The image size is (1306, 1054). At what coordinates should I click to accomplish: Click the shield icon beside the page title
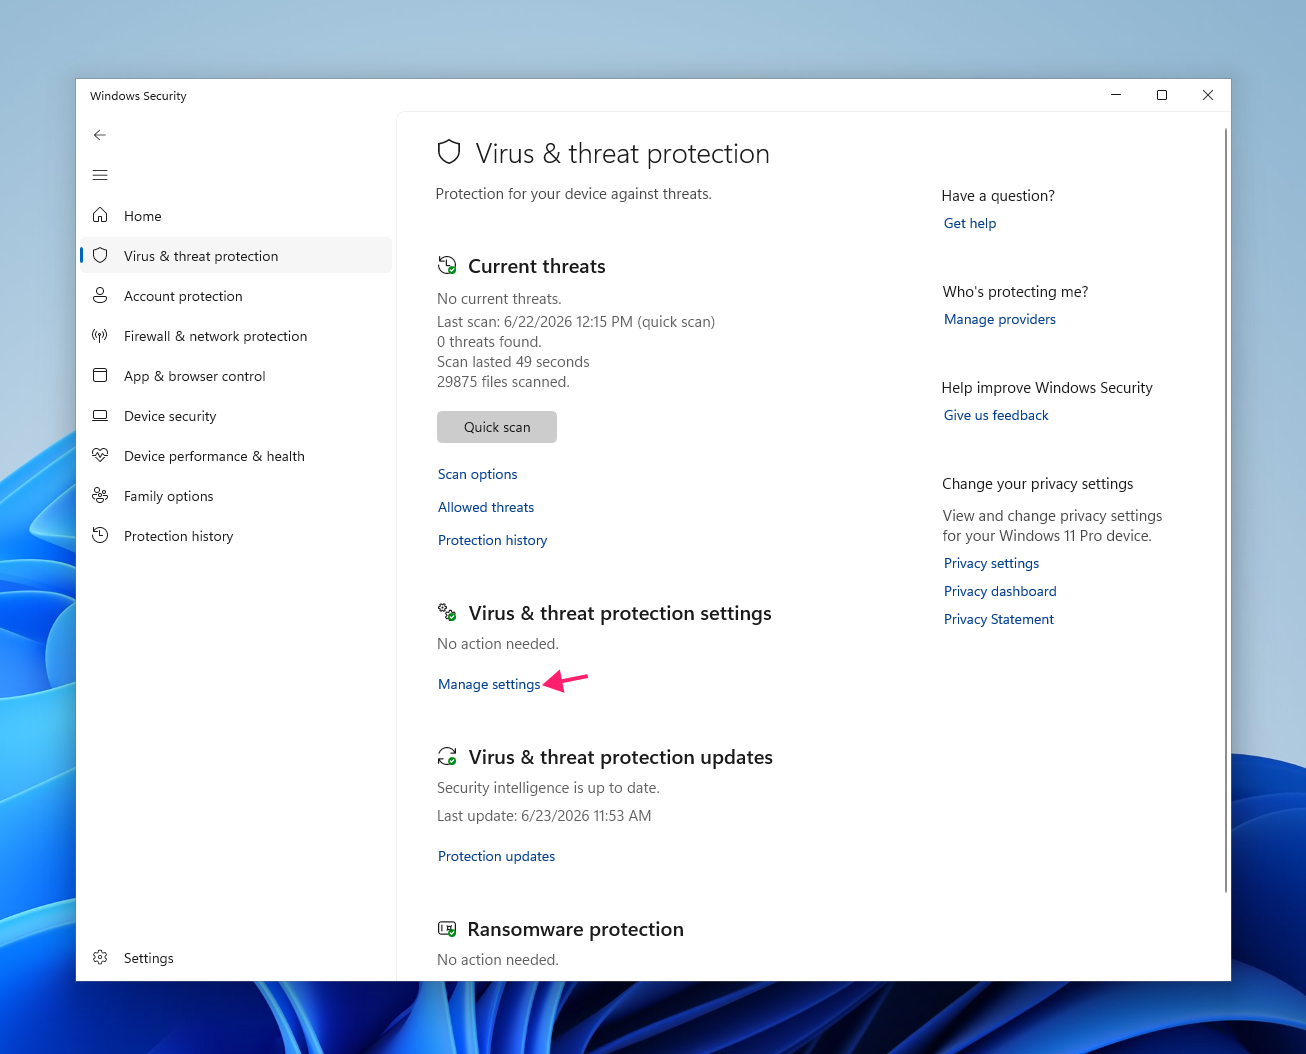pos(449,152)
